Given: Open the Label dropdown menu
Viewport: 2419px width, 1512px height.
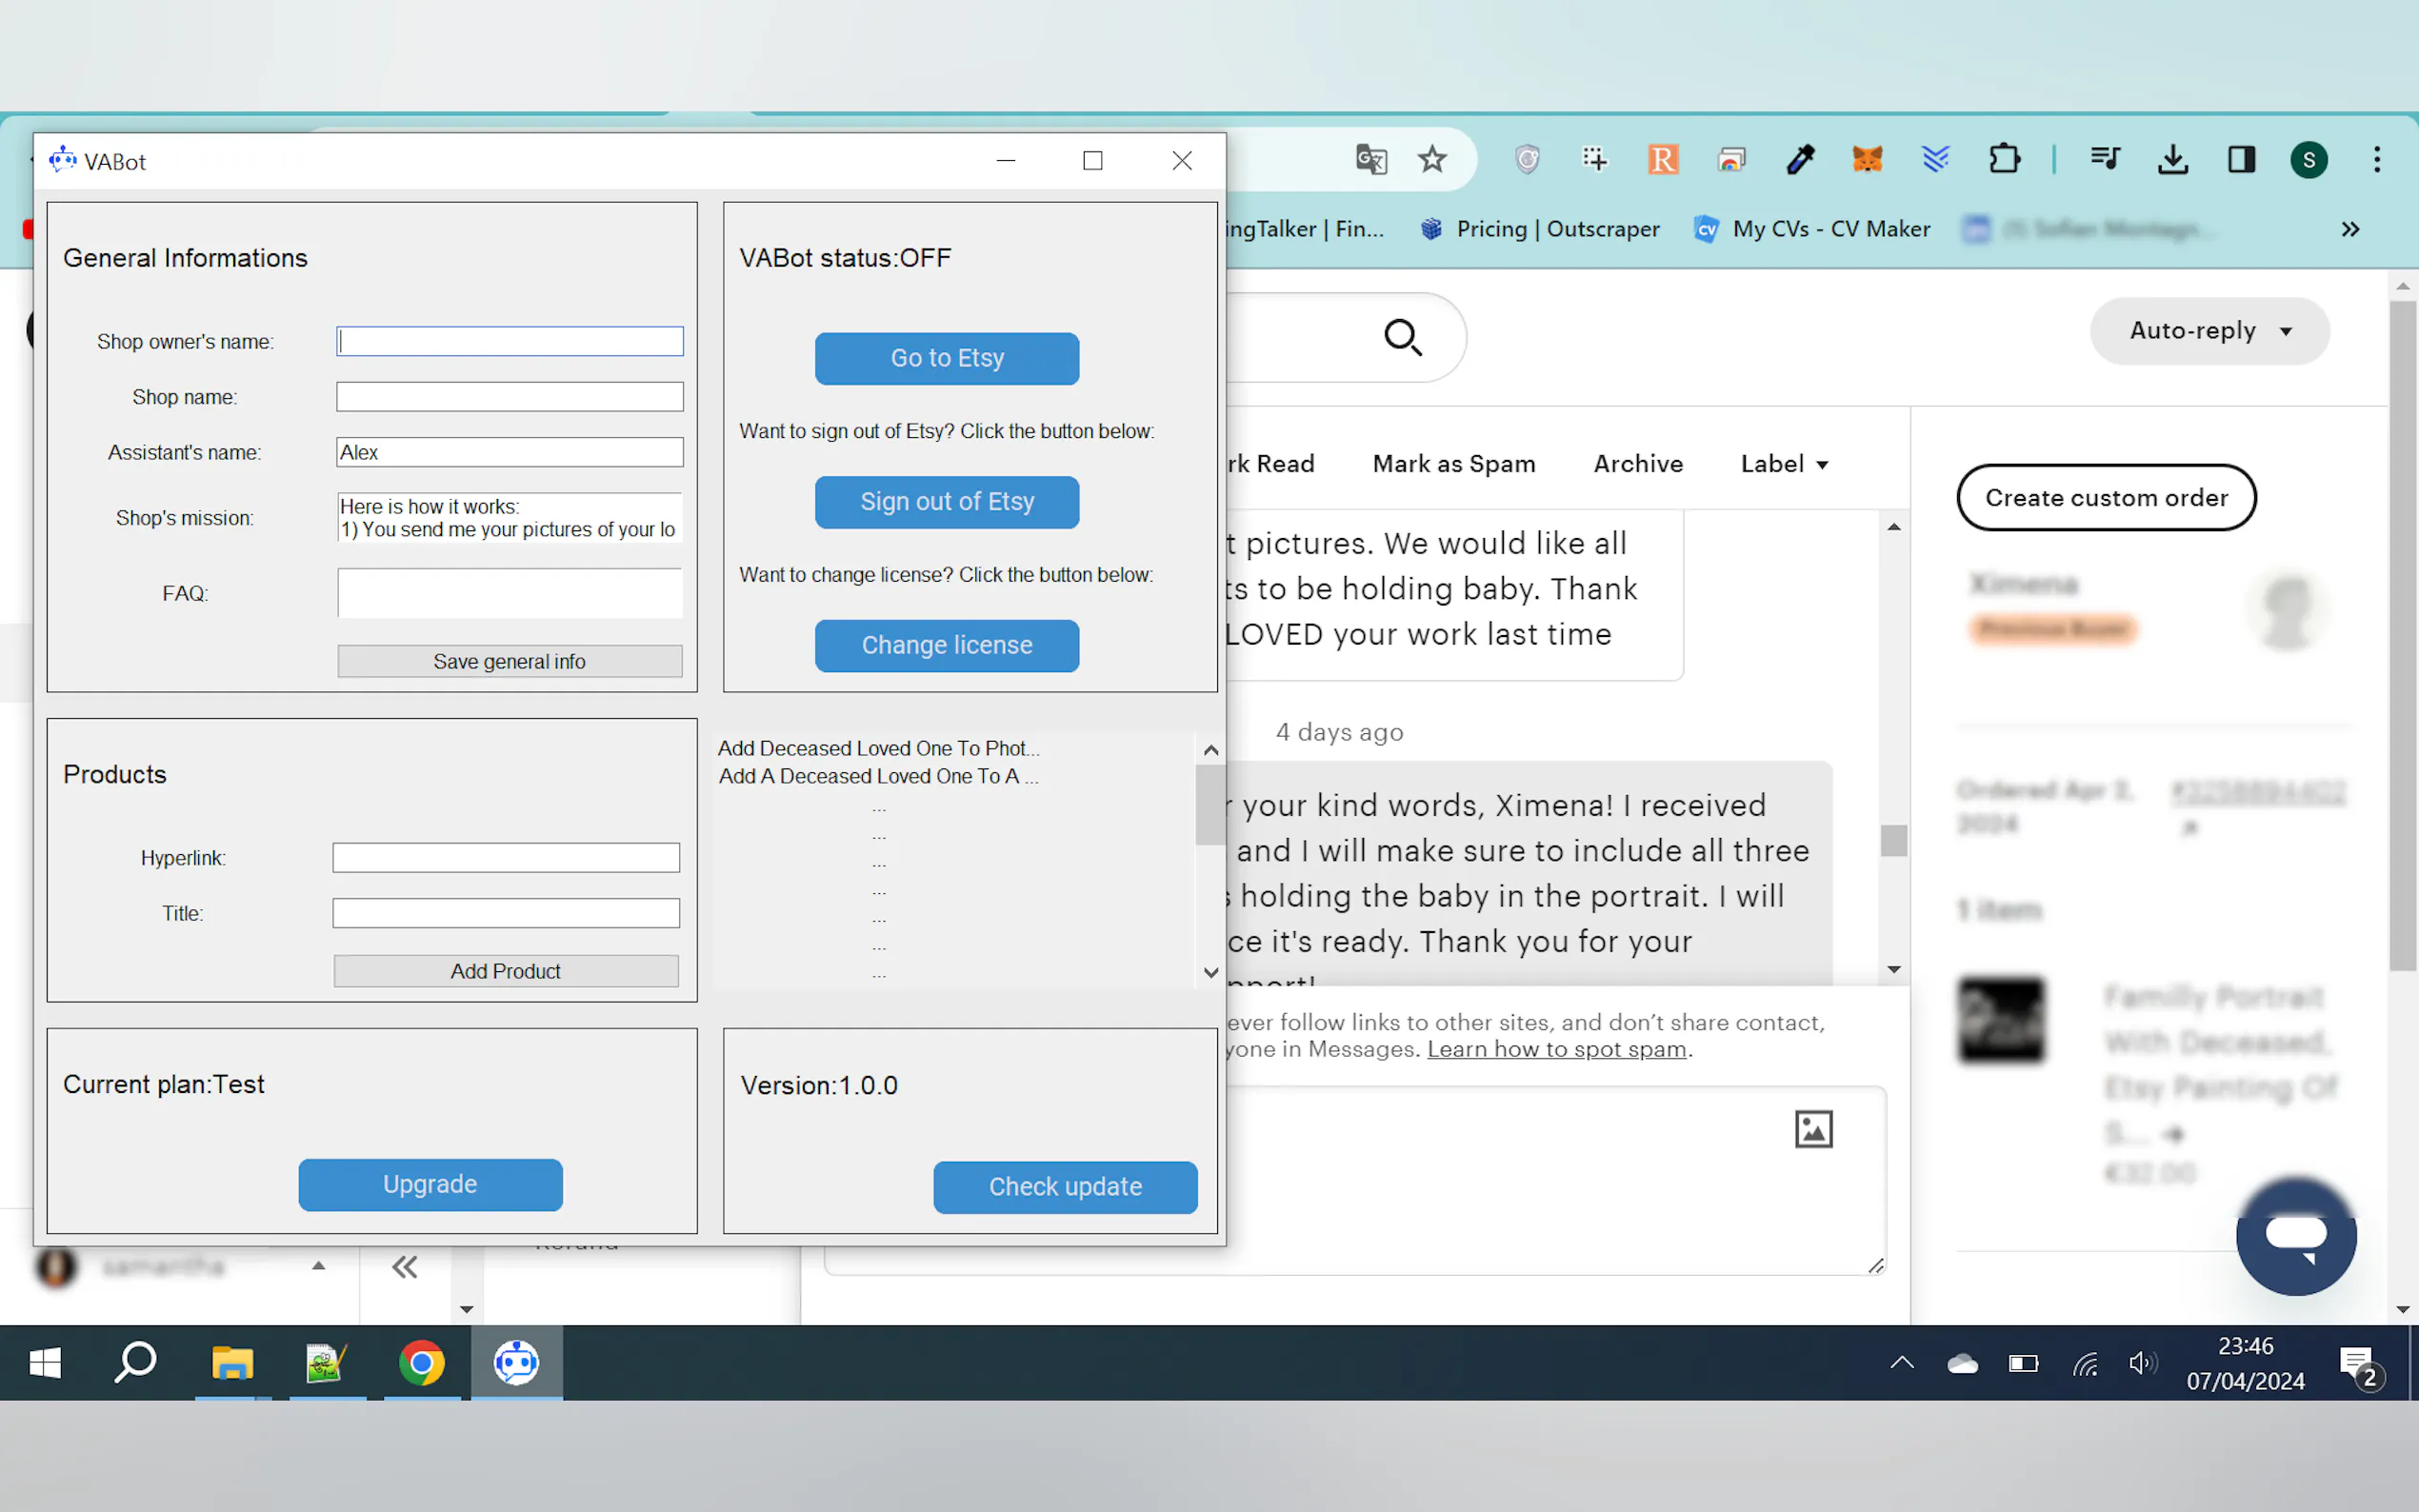Looking at the screenshot, I should coord(1784,464).
